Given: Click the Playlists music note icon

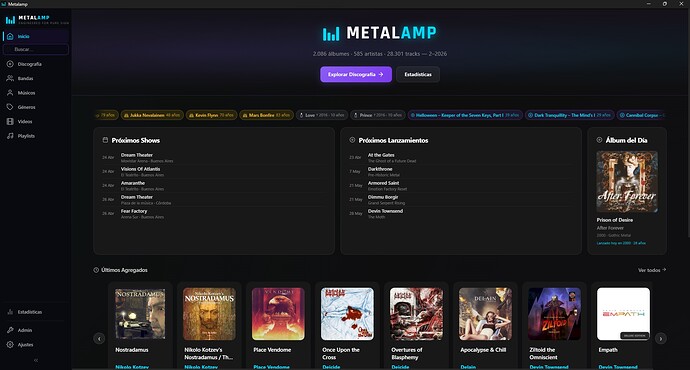Looking at the screenshot, I should coord(10,136).
